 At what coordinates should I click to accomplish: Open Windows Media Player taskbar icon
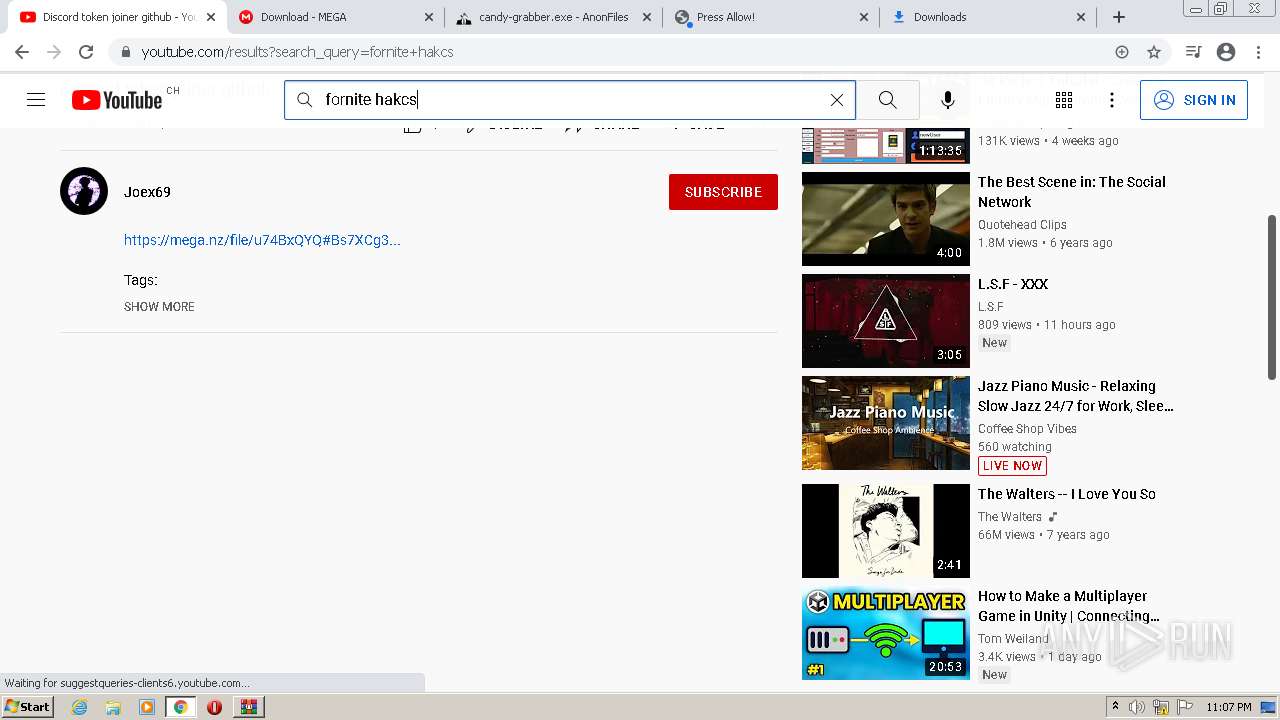(147, 707)
